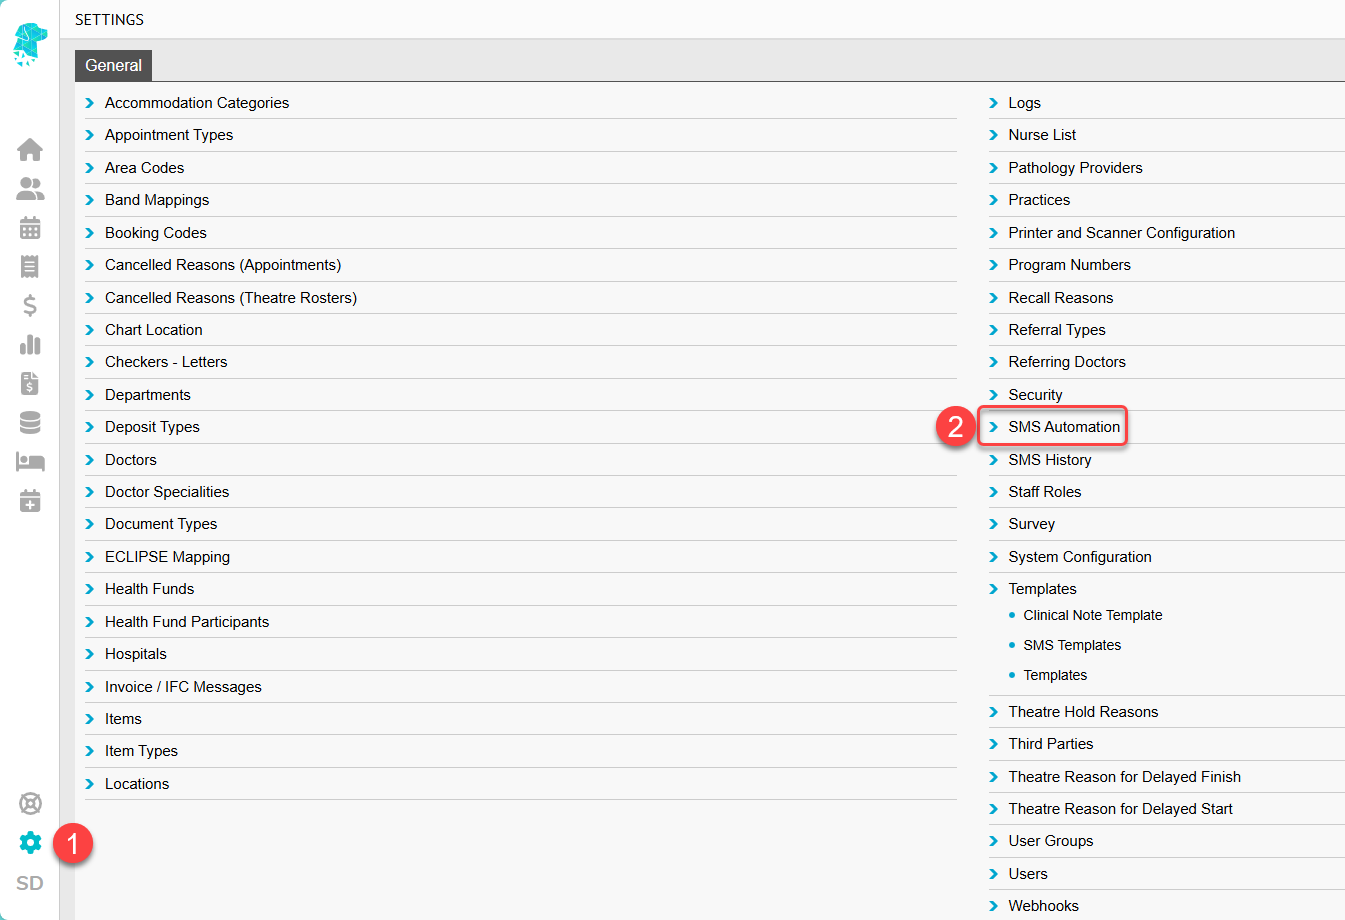The height and width of the screenshot is (920, 1345).
Task: Switch to the General tab
Action: [x=113, y=65]
